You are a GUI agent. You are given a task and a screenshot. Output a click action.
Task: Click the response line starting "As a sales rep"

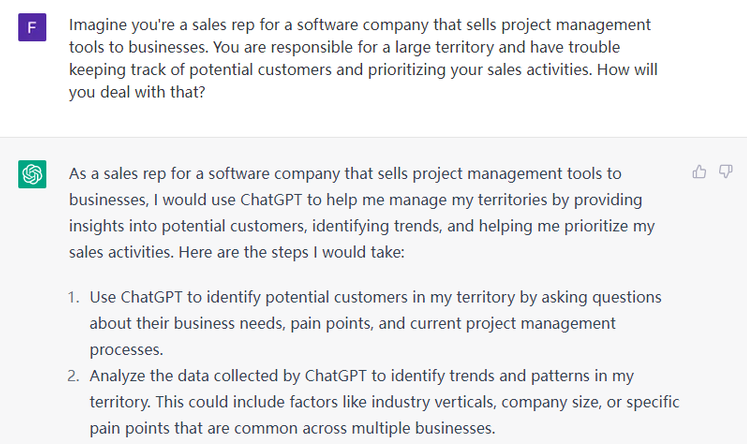point(345,174)
